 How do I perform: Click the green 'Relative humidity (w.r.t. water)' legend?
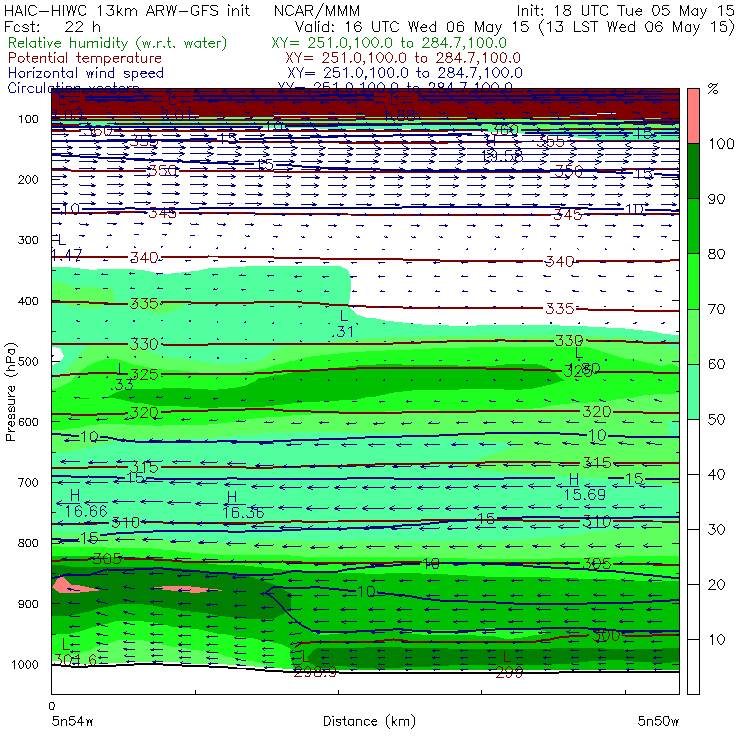coord(118,43)
